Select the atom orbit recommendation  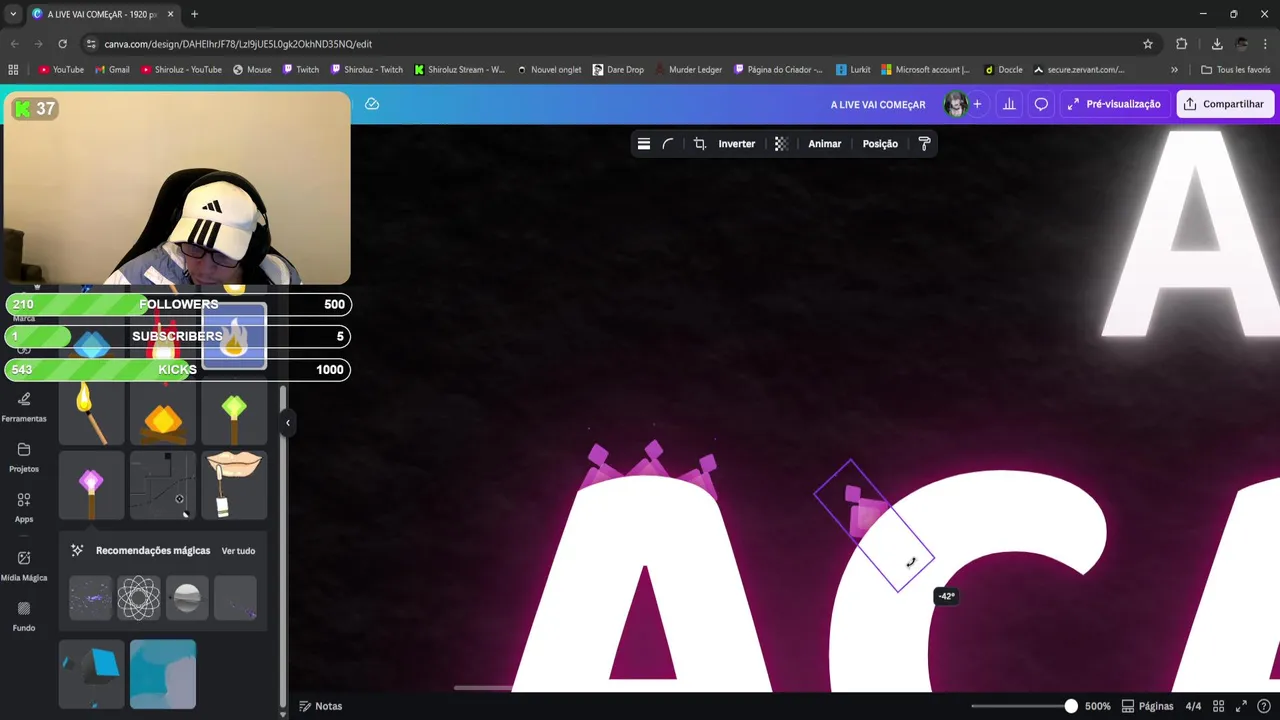139,598
